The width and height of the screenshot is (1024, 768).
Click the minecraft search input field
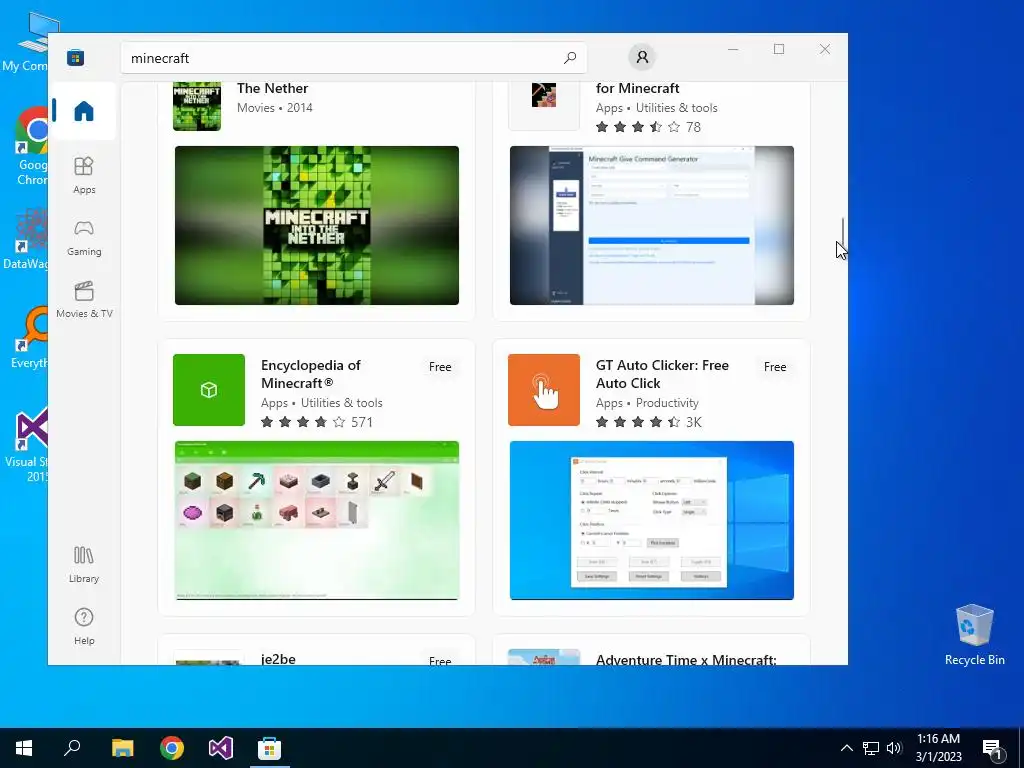[353, 58]
